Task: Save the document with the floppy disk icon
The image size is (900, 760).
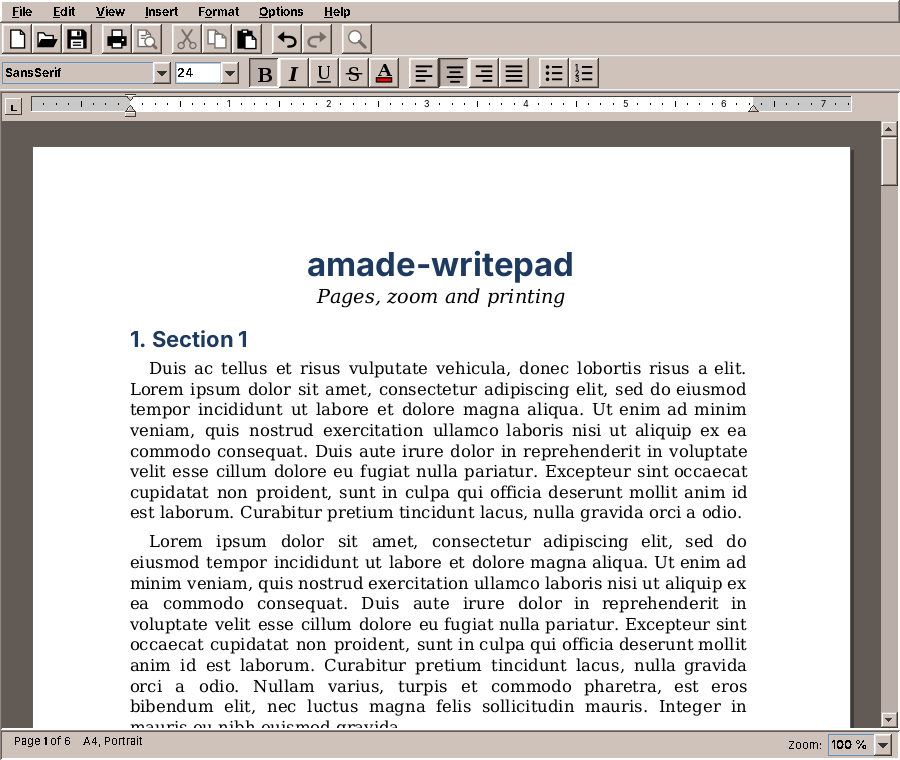Action: click(77, 40)
